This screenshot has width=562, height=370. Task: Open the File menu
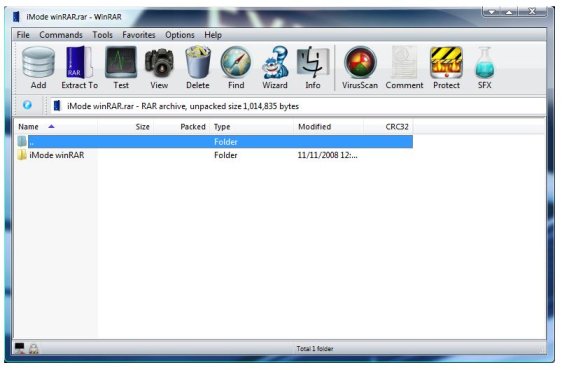pyautogui.click(x=23, y=35)
